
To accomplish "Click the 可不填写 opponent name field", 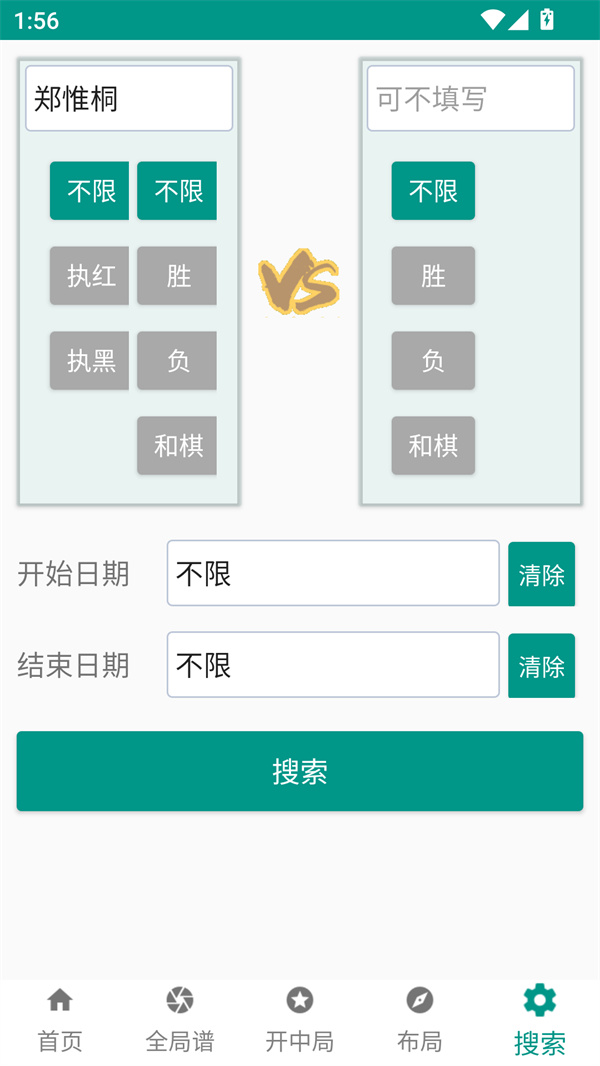I will (470, 99).
